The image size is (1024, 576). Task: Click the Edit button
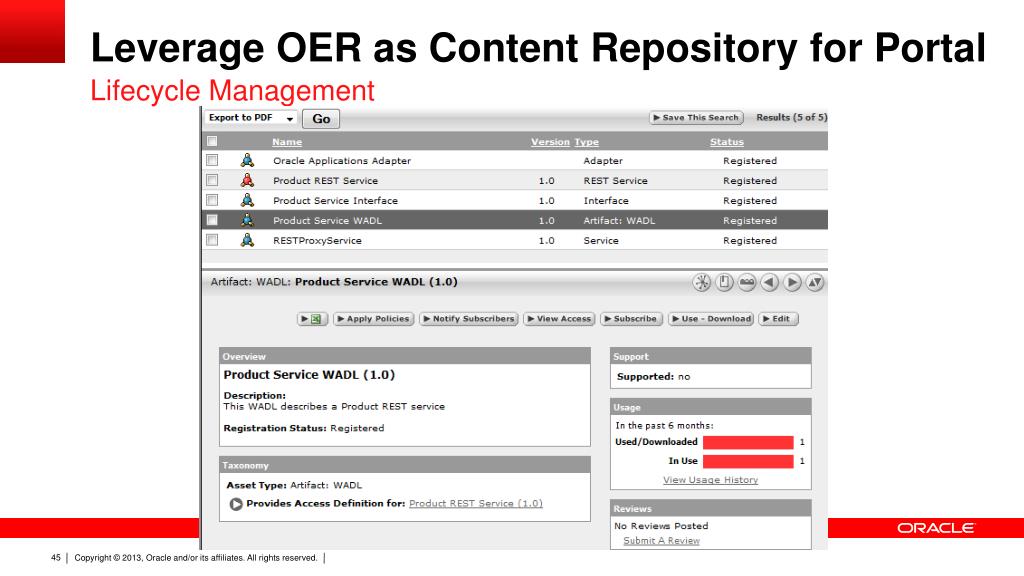pos(778,319)
